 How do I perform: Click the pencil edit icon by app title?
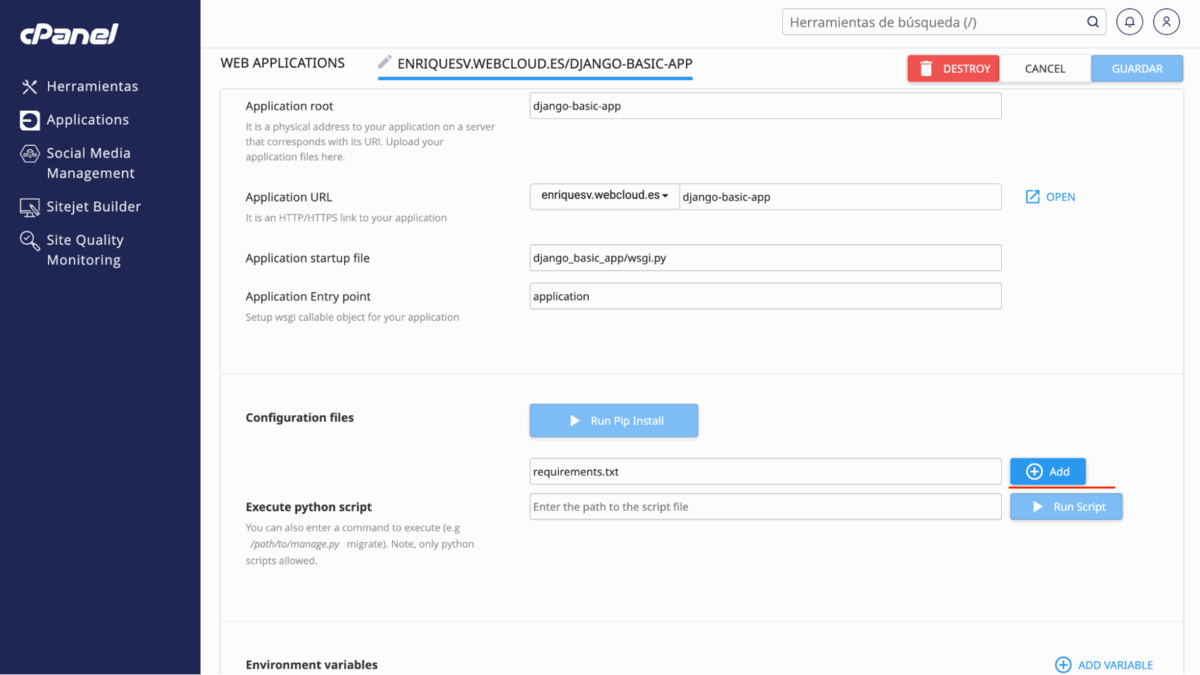(x=385, y=63)
